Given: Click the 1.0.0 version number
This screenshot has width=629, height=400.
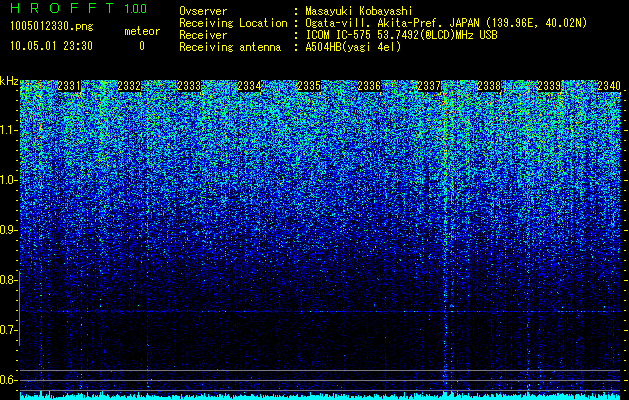Looking at the screenshot, I should pyautogui.click(x=135, y=8).
